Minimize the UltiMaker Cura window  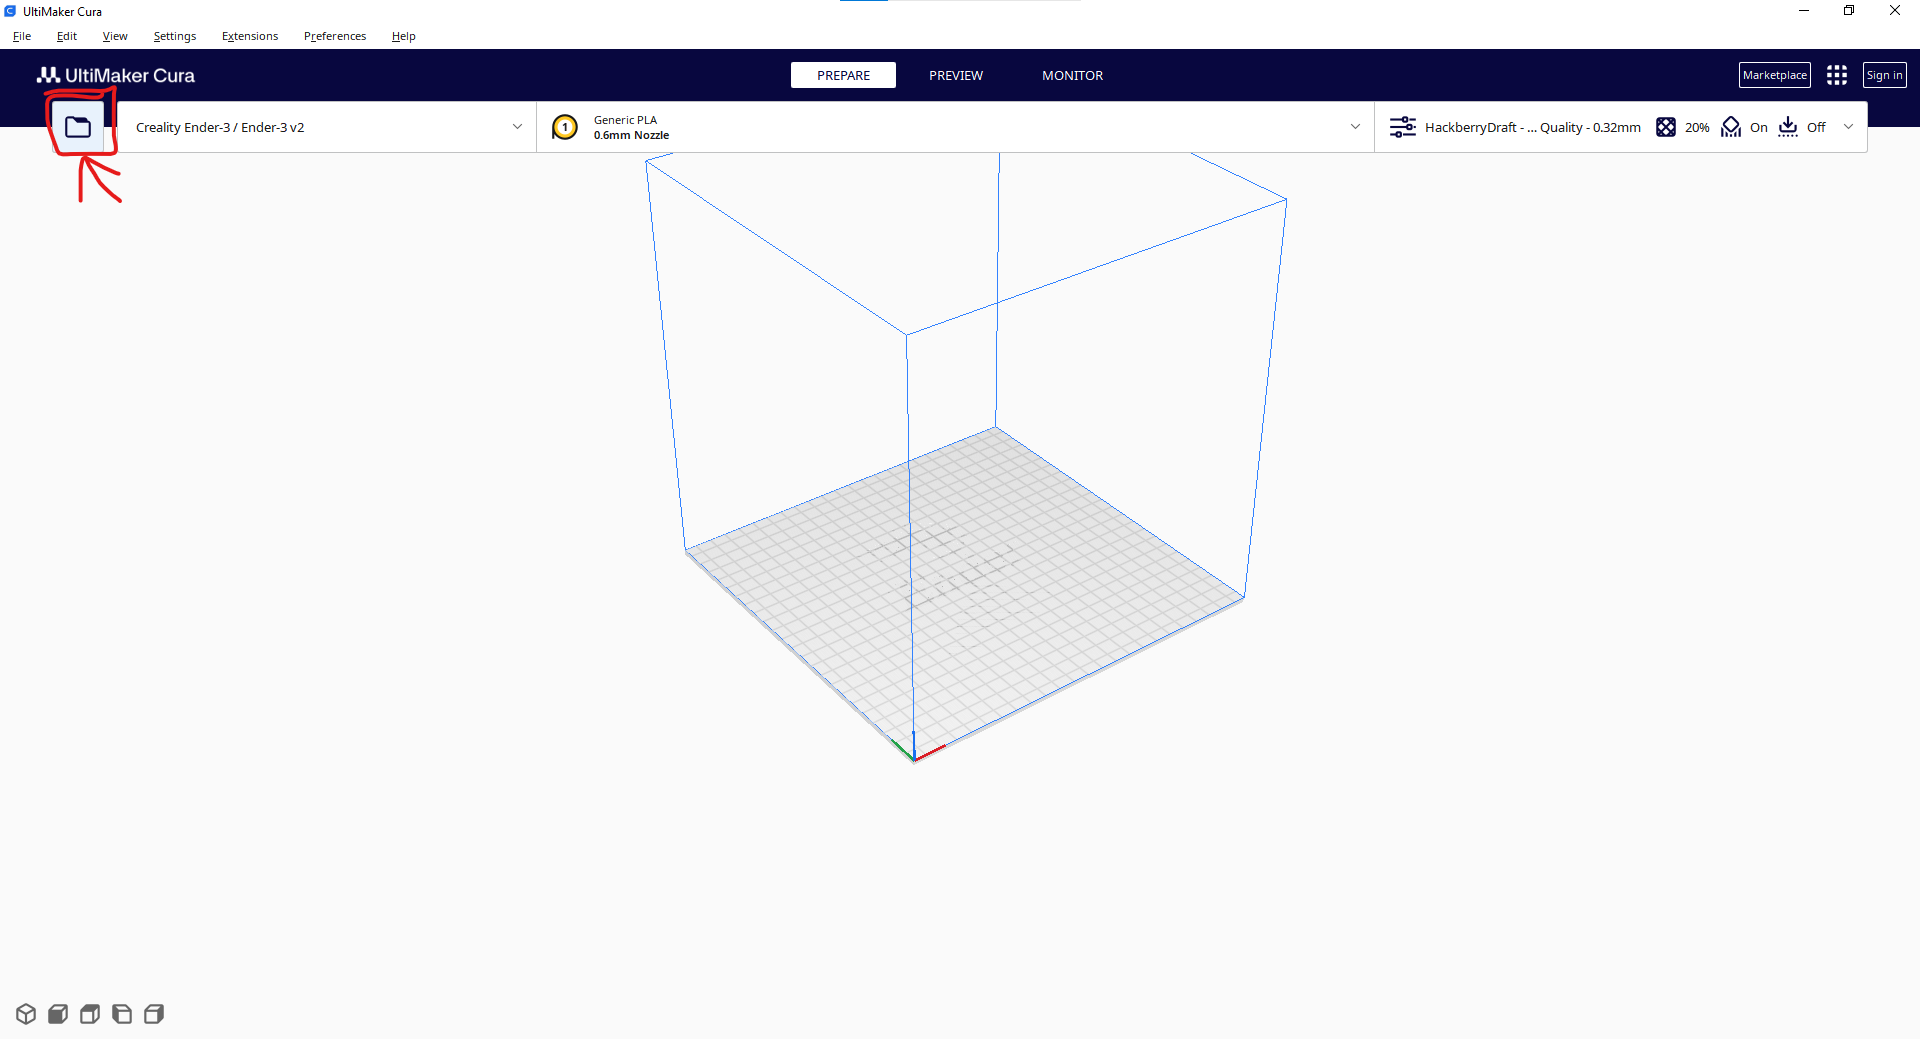click(1804, 11)
